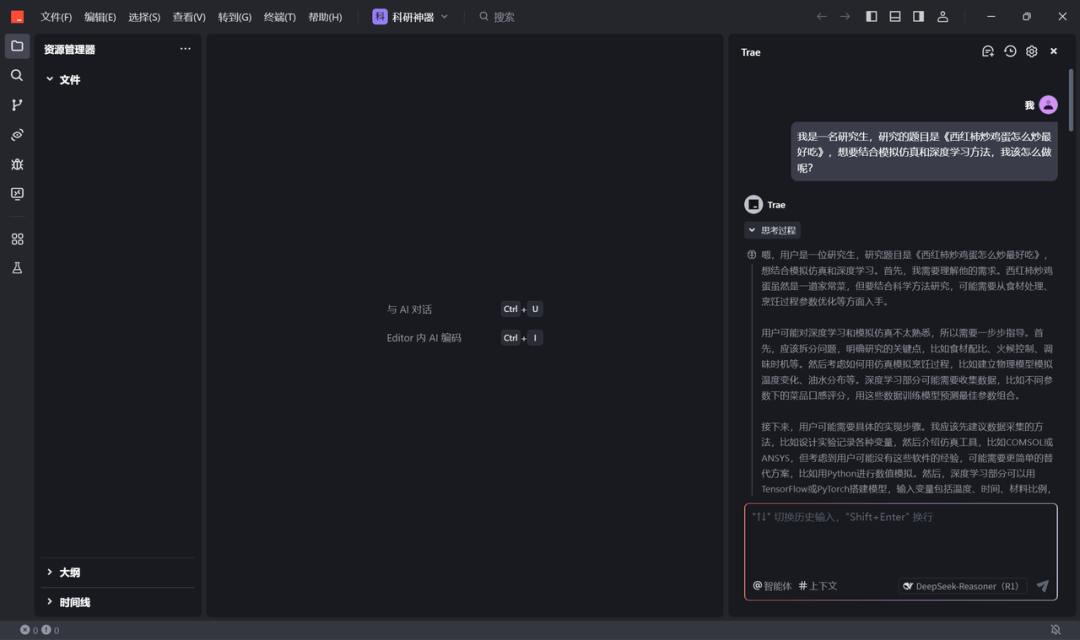The width and height of the screenshot is (1080, 640).
Task: Open the Extensions grid icon
Action: 17,239
